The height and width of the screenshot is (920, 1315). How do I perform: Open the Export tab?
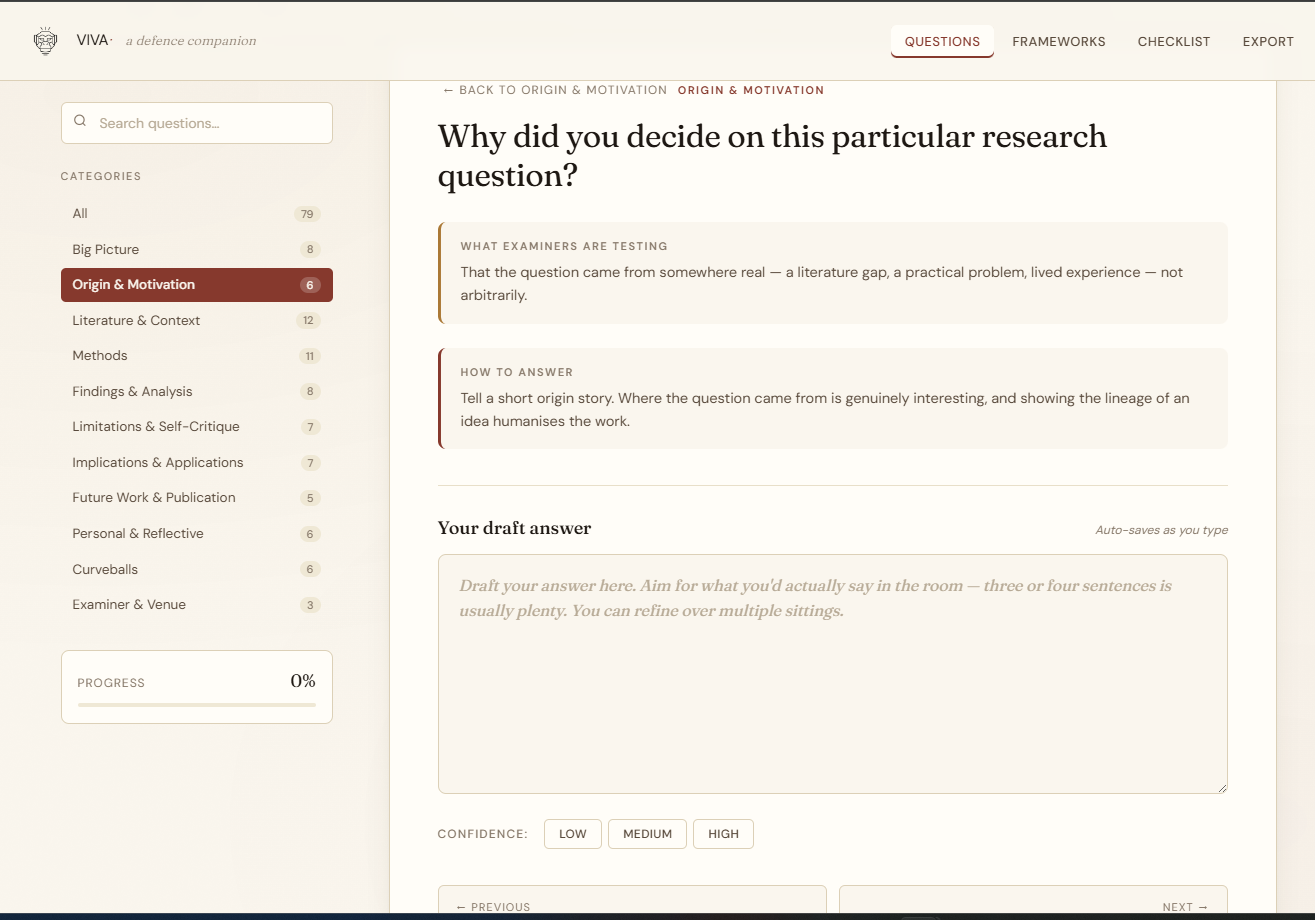pyautogui.click(x=1268, y=42)
